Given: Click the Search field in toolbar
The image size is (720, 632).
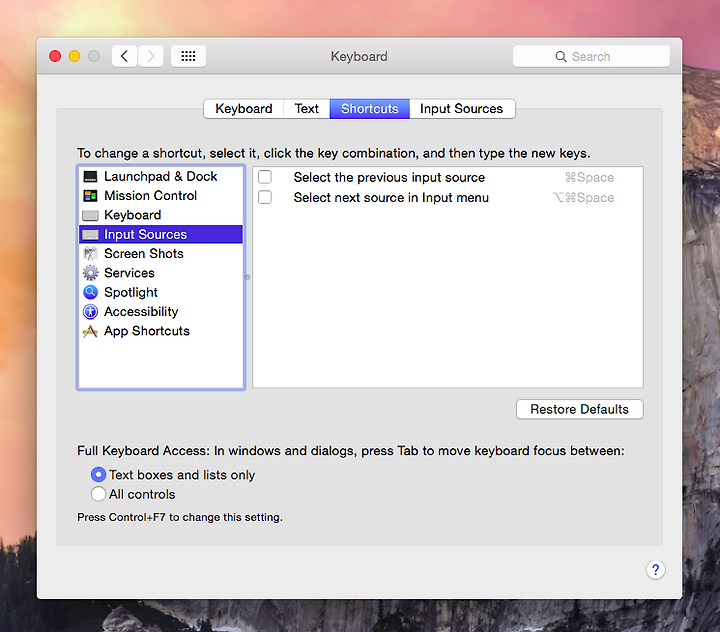Looking at the screenshot, I should [591, 56].
